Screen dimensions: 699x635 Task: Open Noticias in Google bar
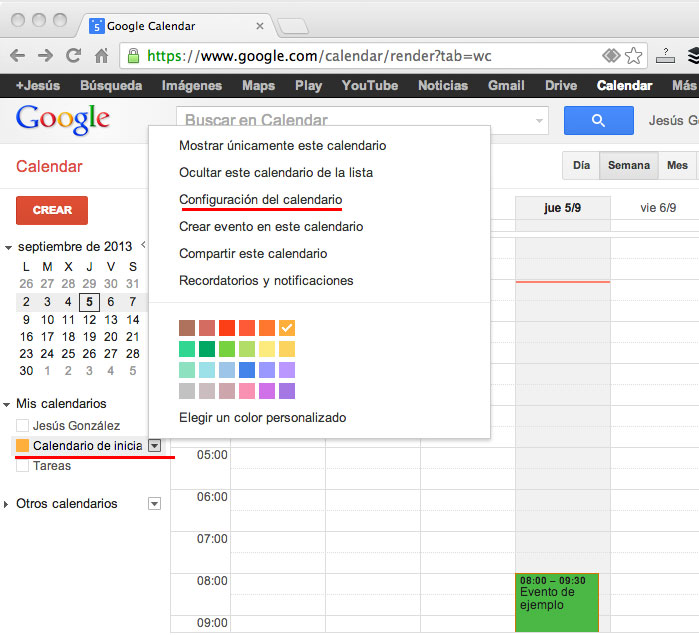(x=443, y=86)
